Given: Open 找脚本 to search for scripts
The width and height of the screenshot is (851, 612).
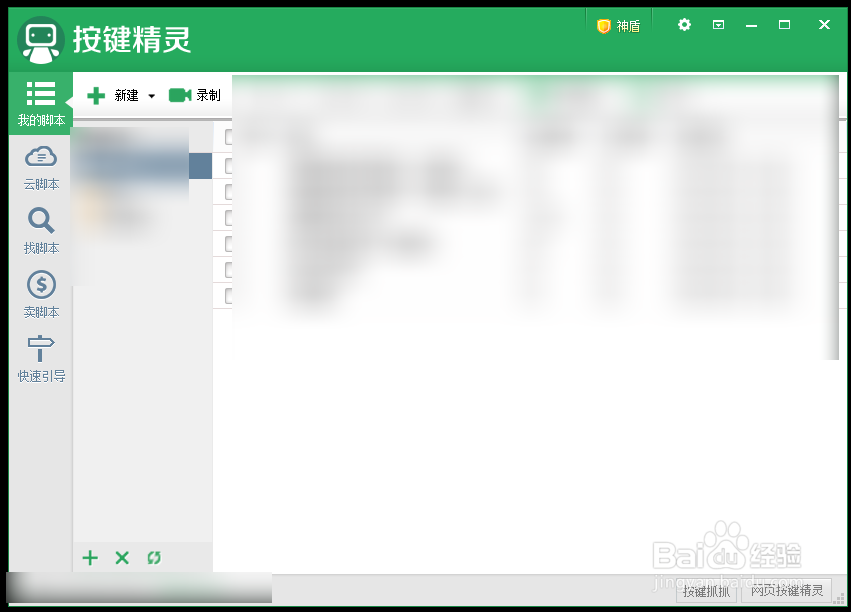Looking at the screenshot, I should tap(40, 231).
